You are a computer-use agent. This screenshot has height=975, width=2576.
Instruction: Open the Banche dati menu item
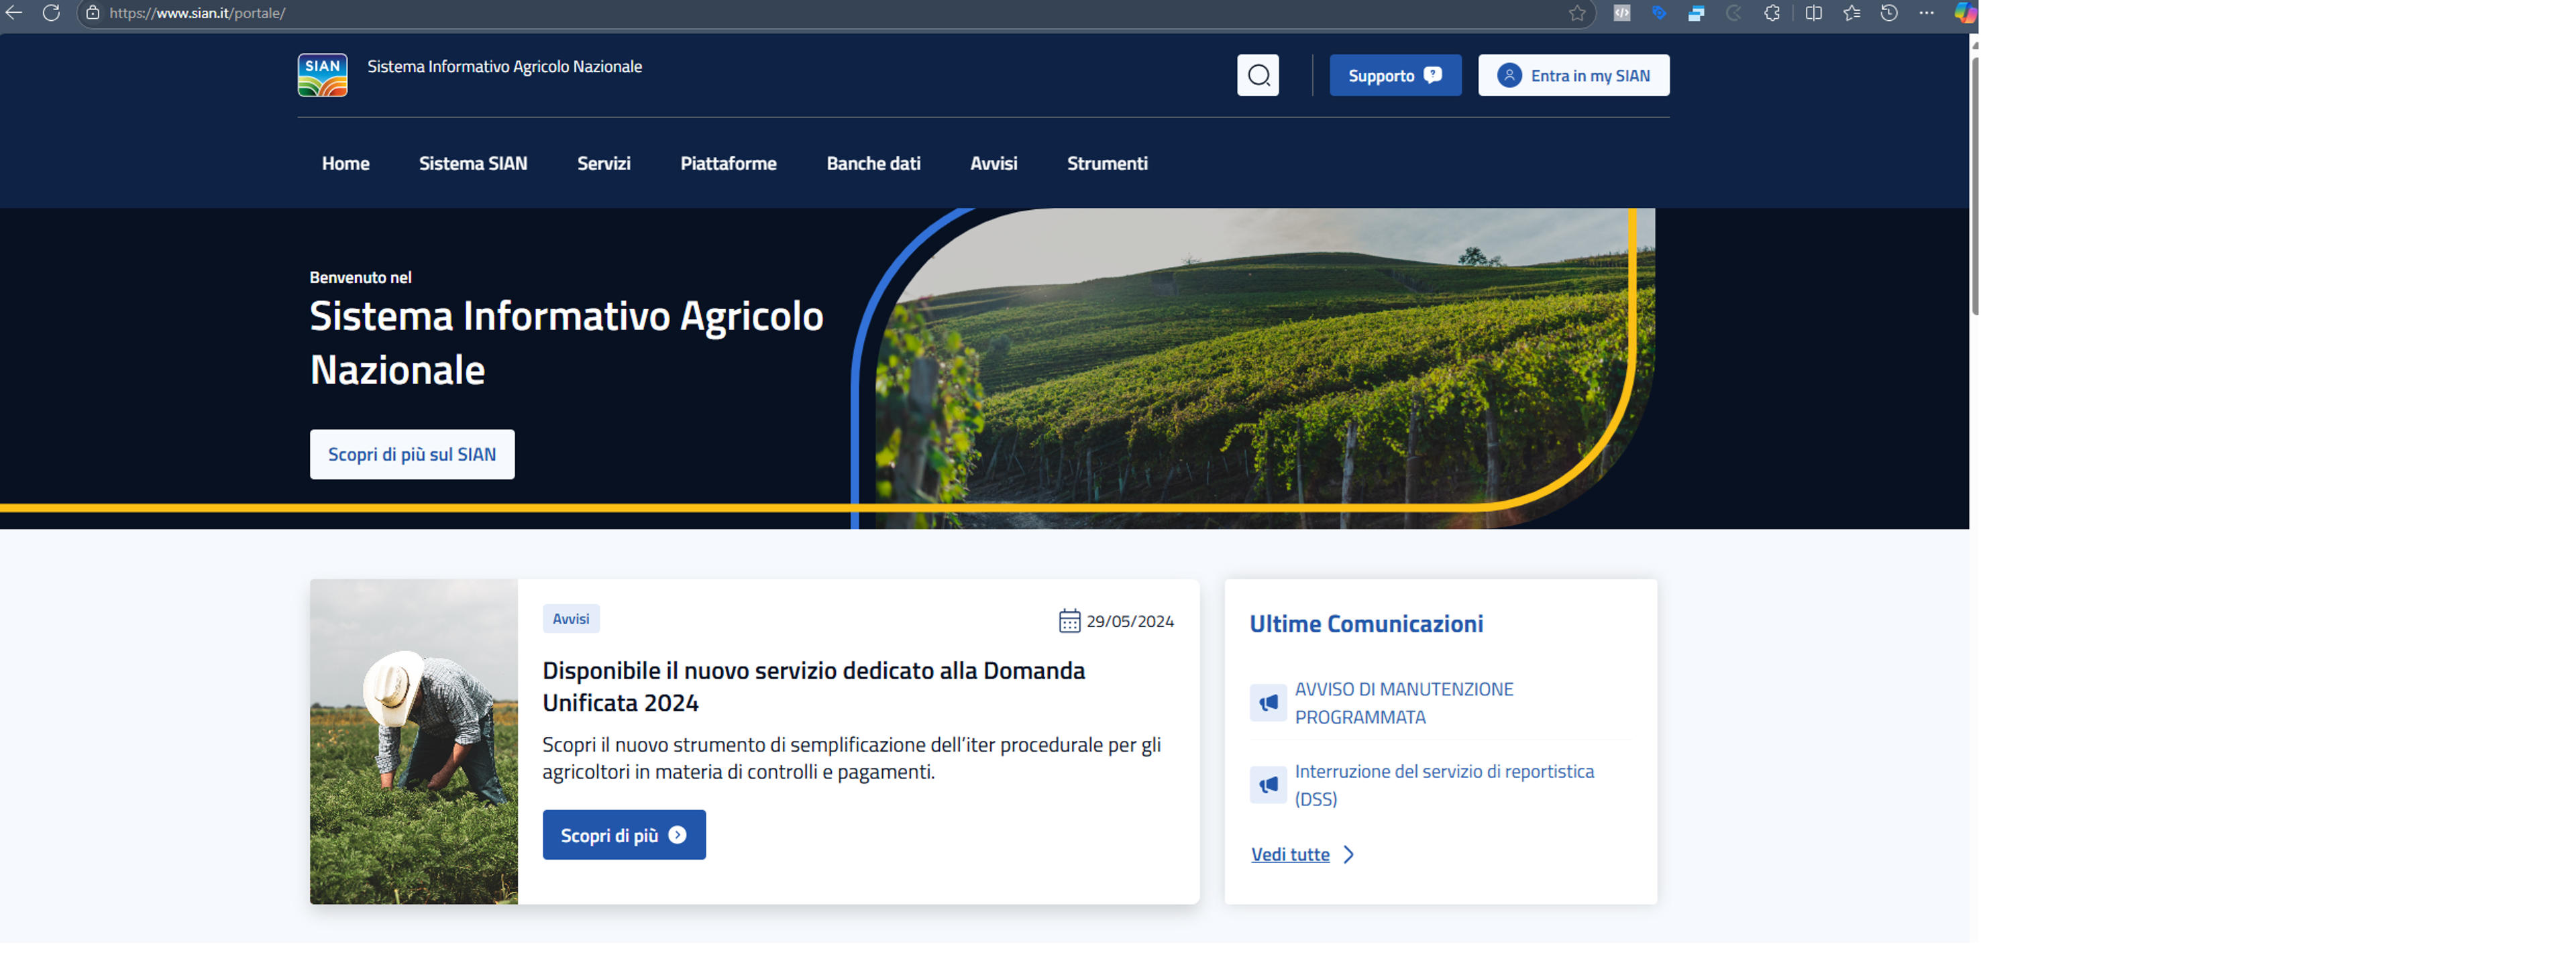(x=873, y=163)
